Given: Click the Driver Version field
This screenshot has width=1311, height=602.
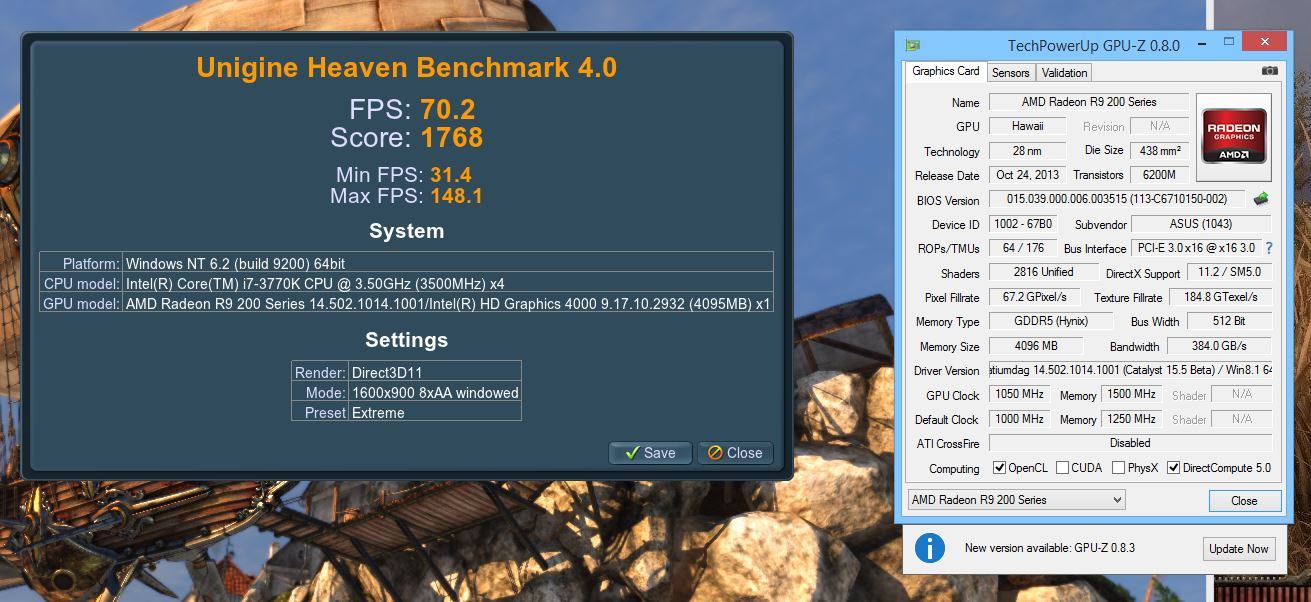Looking at the screenshot, I should 1130,370.
